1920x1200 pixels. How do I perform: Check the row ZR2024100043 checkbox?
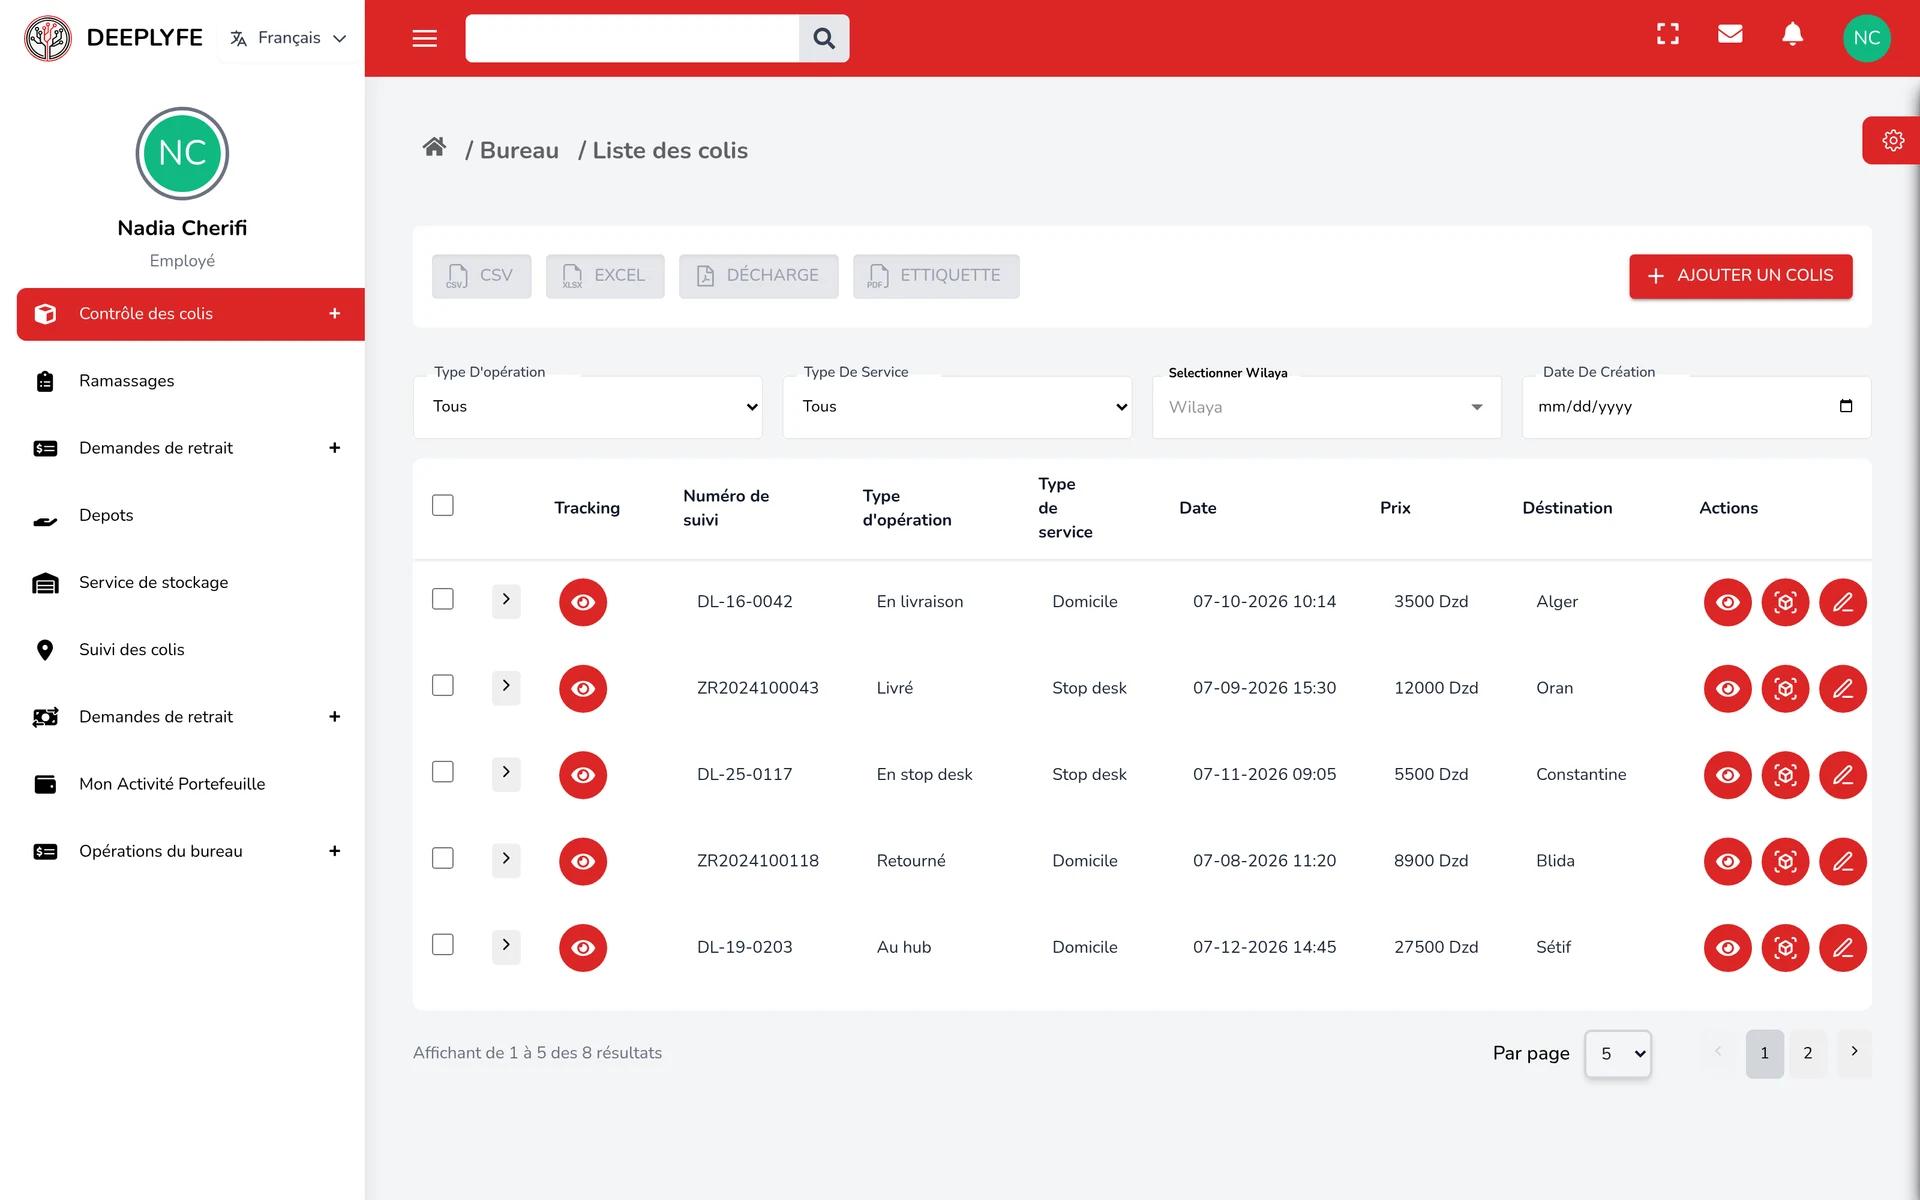(443, 685)
